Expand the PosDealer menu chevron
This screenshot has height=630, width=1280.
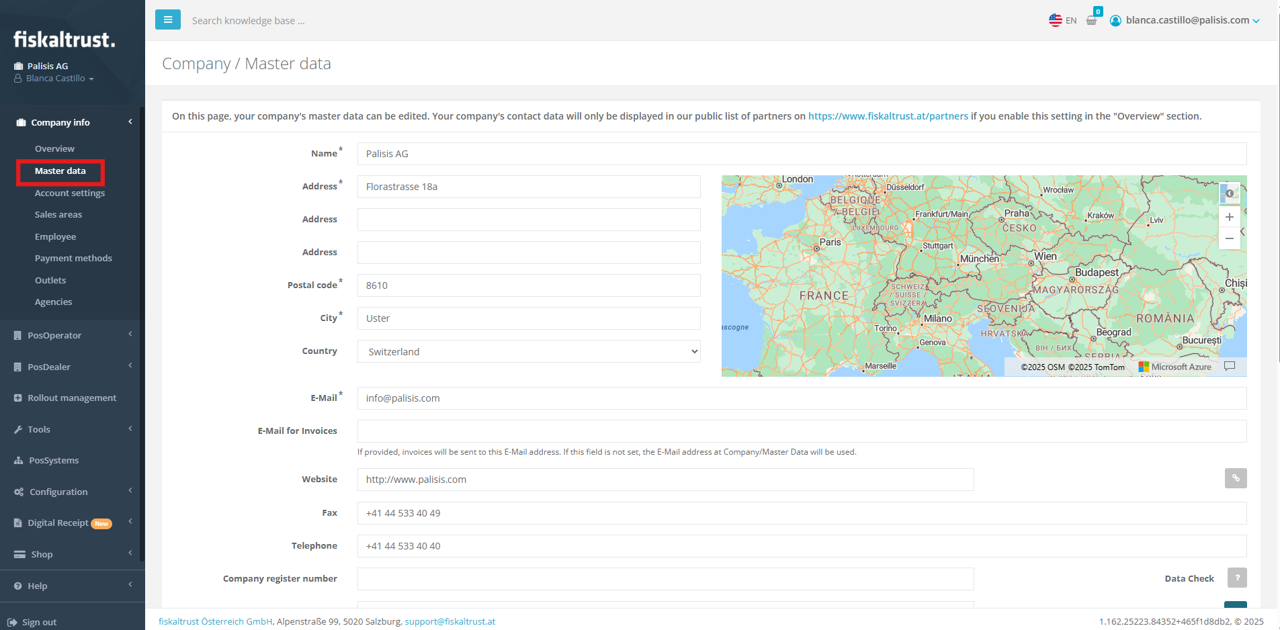(x=130, y=366)
